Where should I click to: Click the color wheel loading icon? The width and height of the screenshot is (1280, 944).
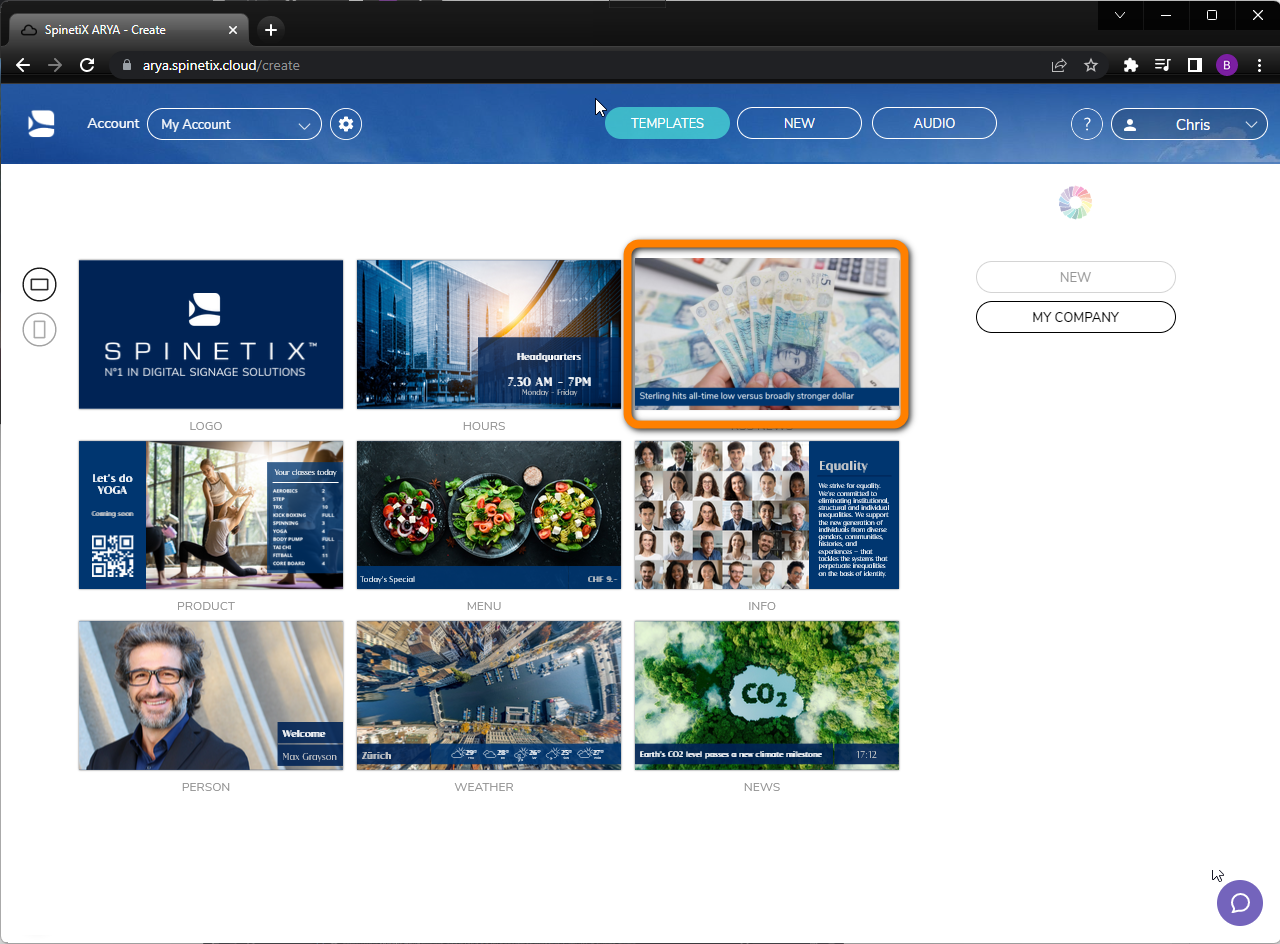pos(1074,201)
